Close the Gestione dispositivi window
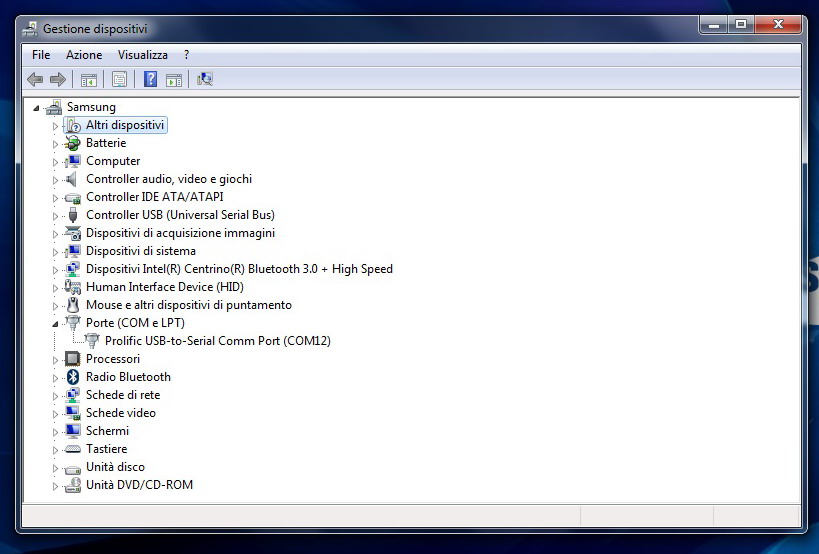Viewport: 819px width, 554px height. pyautogui.click(x=778, y=25)
